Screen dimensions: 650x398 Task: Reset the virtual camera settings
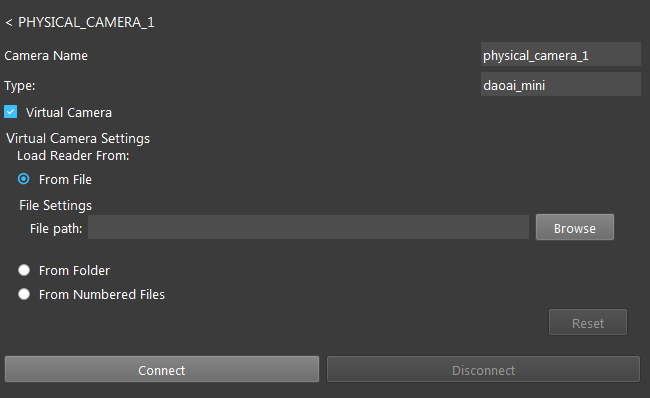[588, 322]
